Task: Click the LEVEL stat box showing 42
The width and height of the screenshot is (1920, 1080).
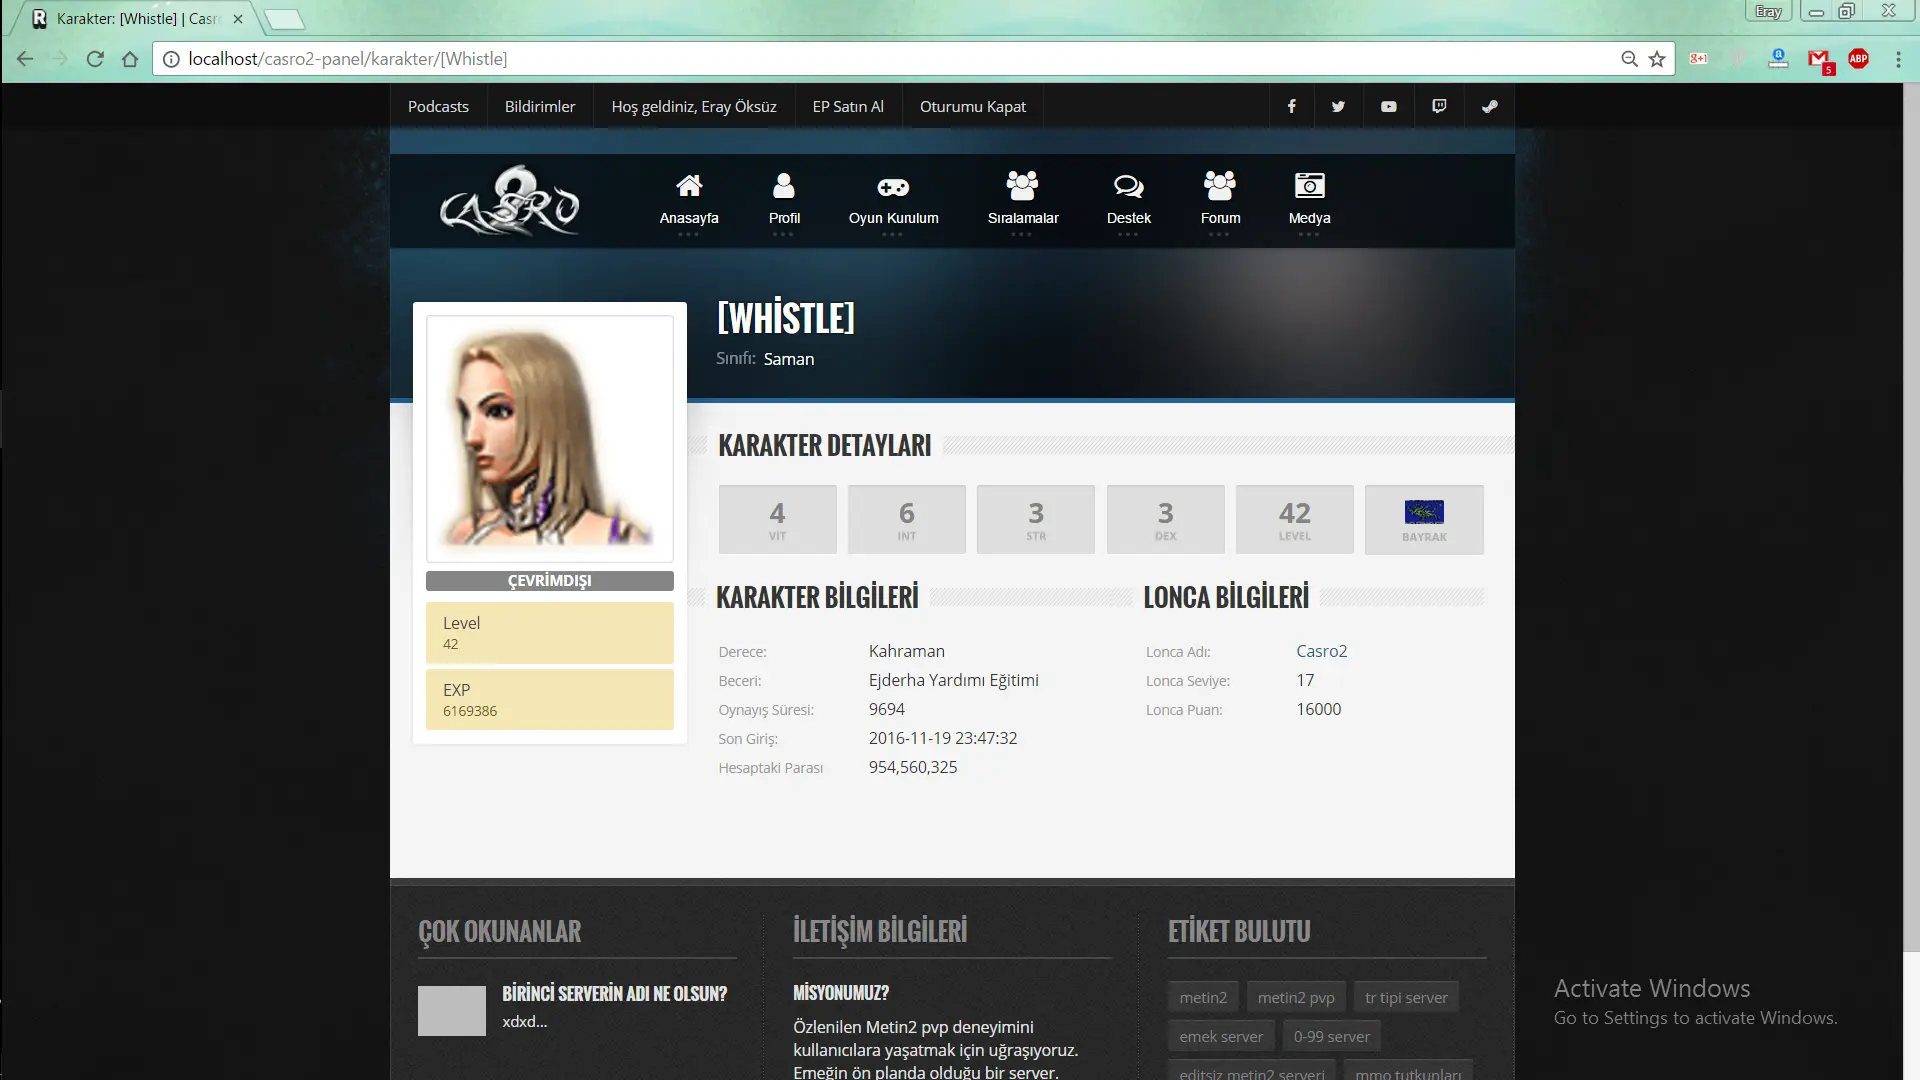Action: click(1294, 519)
